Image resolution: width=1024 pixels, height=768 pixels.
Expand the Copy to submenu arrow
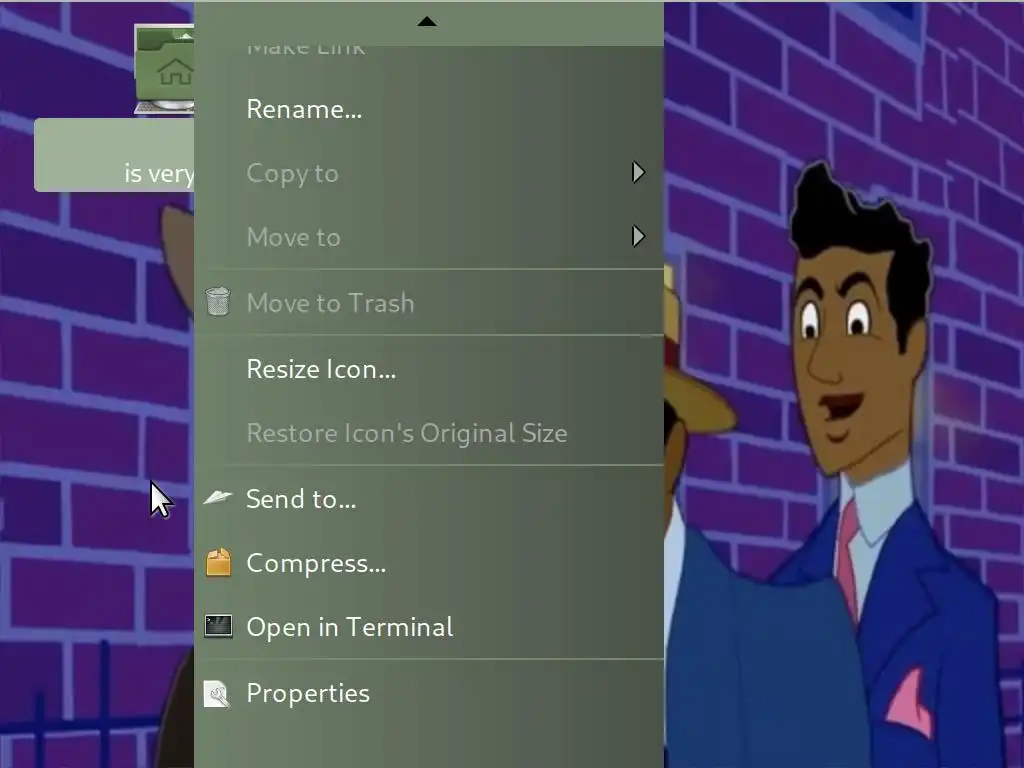[x=639, y=172]
